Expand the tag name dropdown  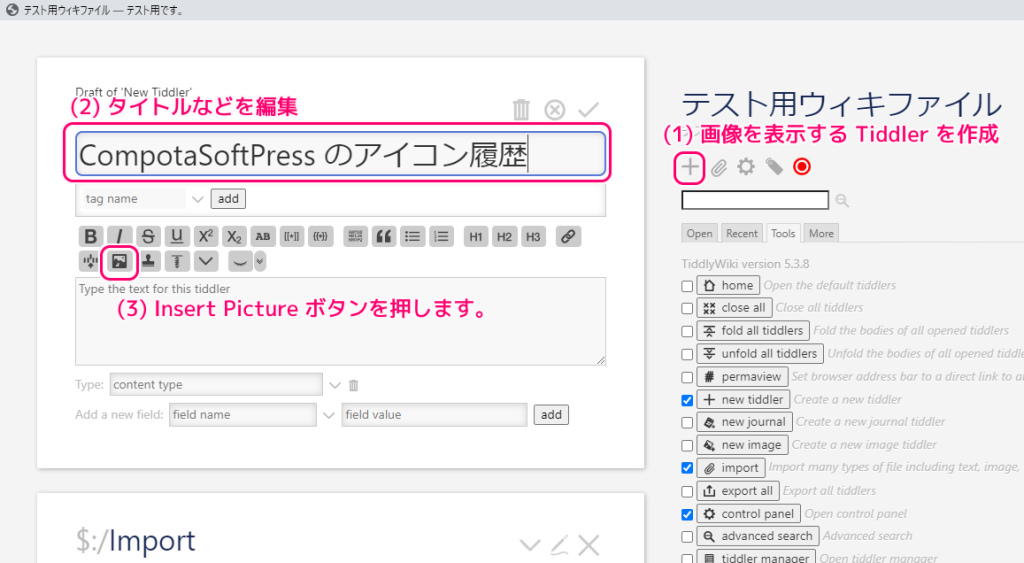coord(198,199)
